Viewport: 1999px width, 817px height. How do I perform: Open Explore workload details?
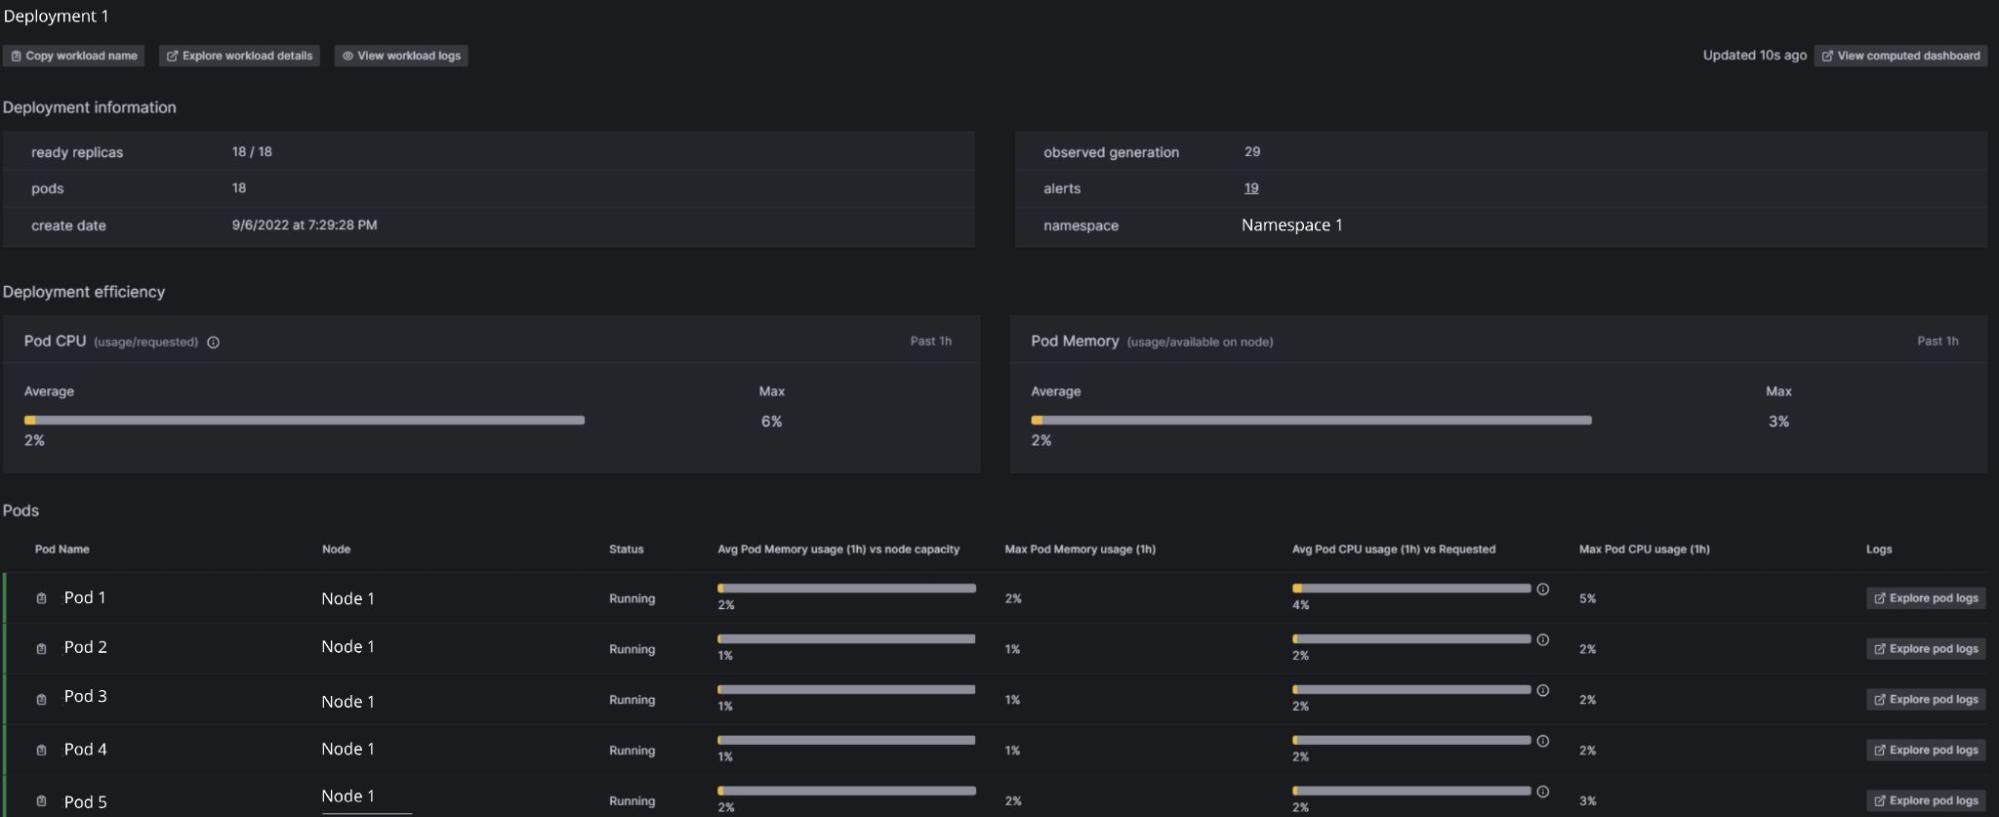(239, 56)
